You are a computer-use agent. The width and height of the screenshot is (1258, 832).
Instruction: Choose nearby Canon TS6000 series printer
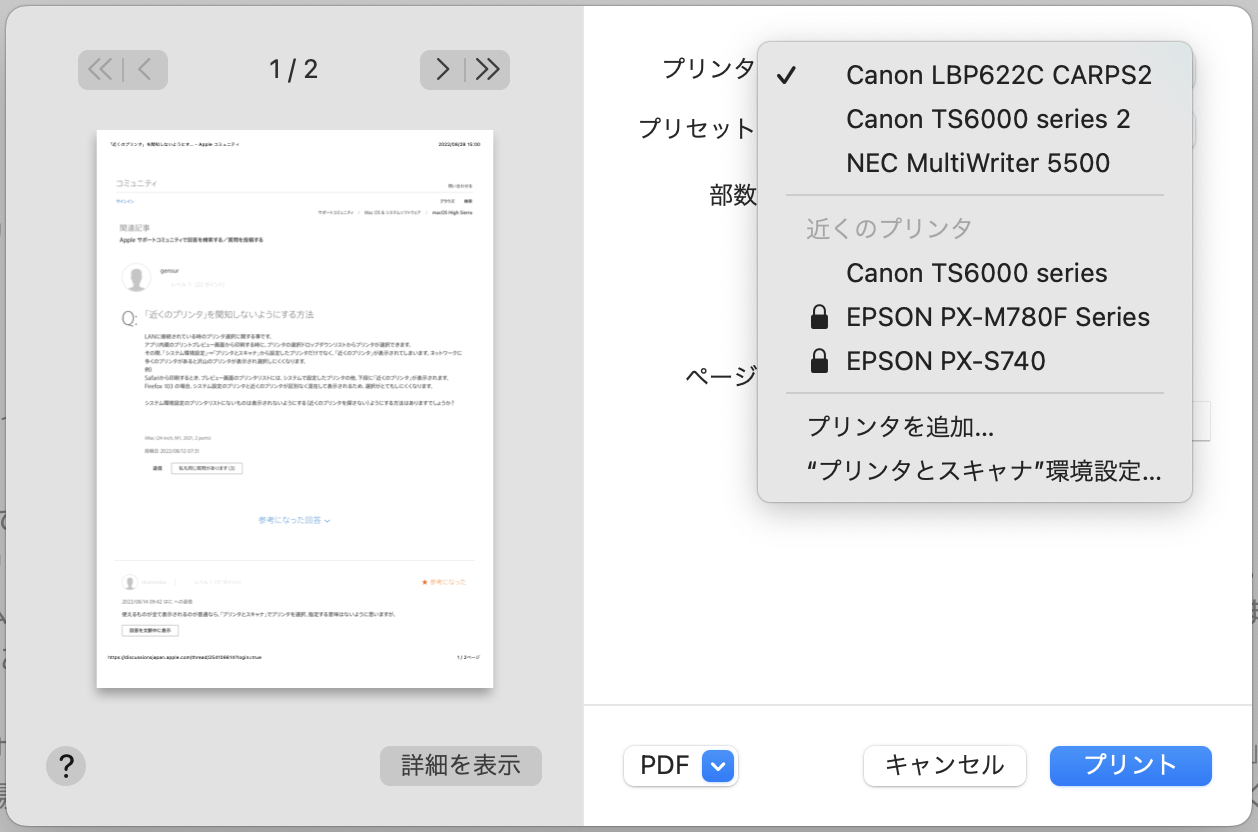pyautogui.click(x=975, y=273)
